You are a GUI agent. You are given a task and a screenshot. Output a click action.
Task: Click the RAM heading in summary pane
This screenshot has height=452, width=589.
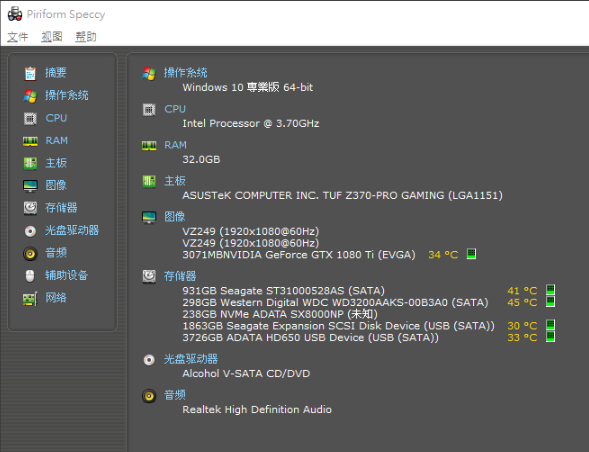[175, 145]
